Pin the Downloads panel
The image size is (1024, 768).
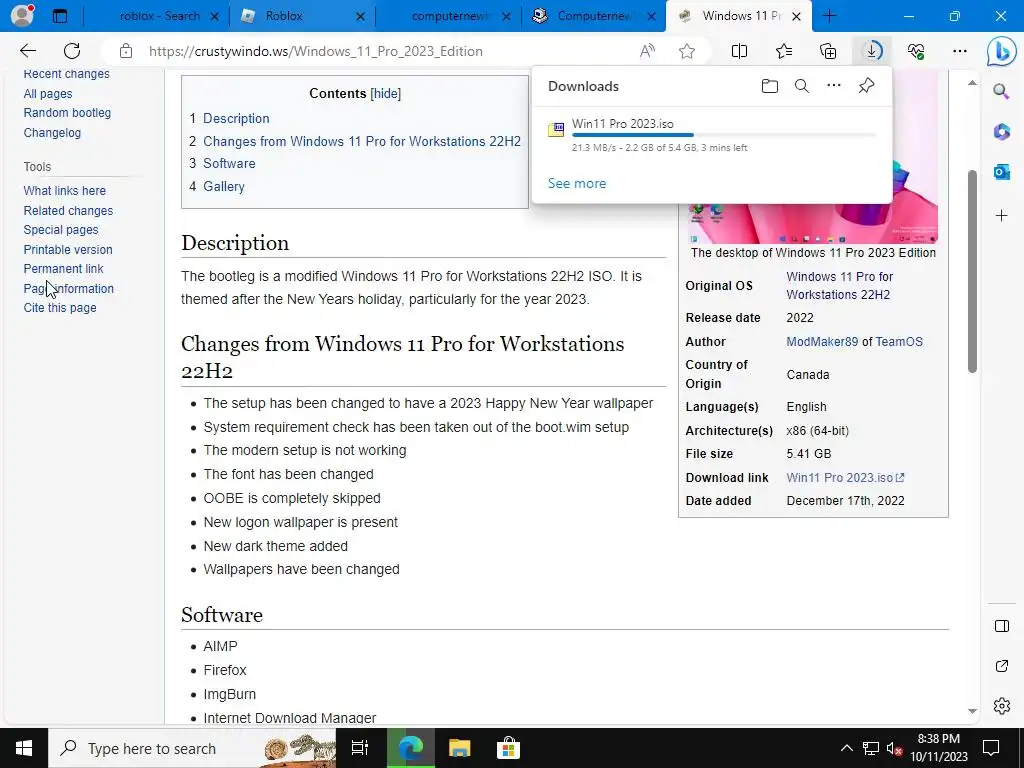[x=867, y=86]
